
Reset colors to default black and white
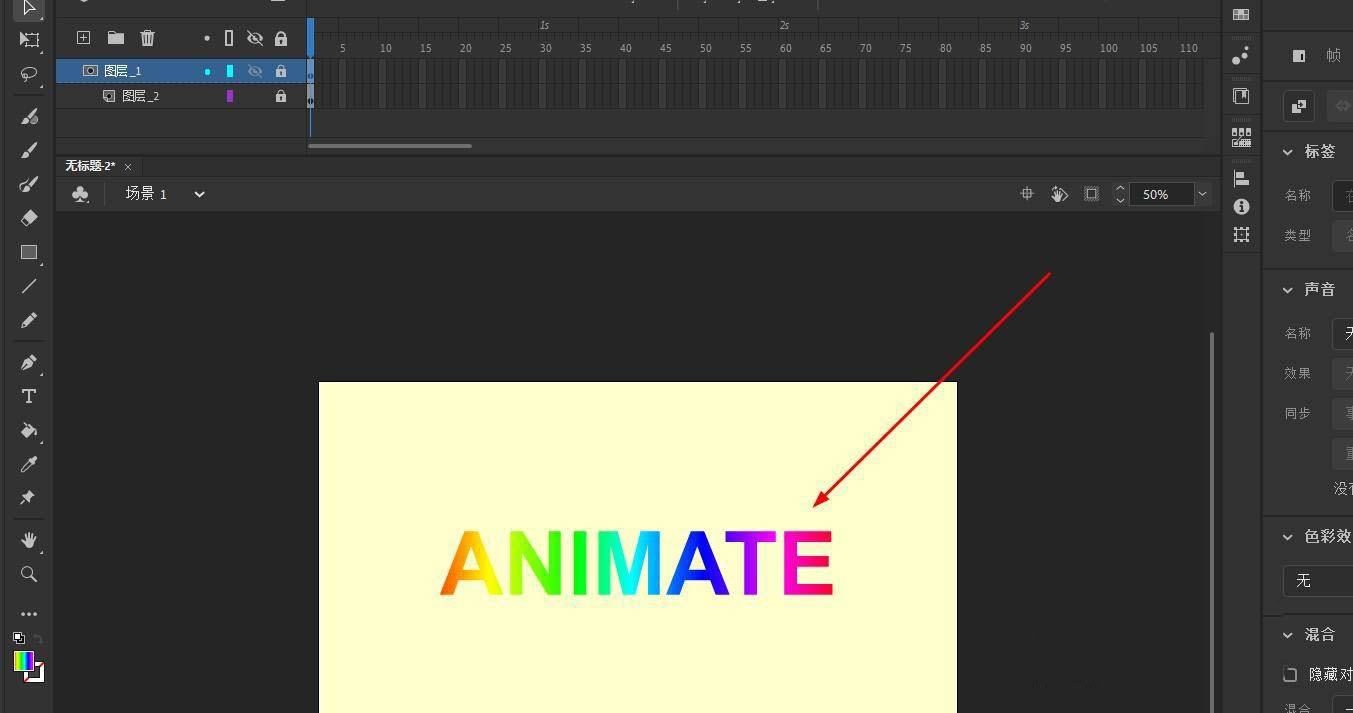19,638
